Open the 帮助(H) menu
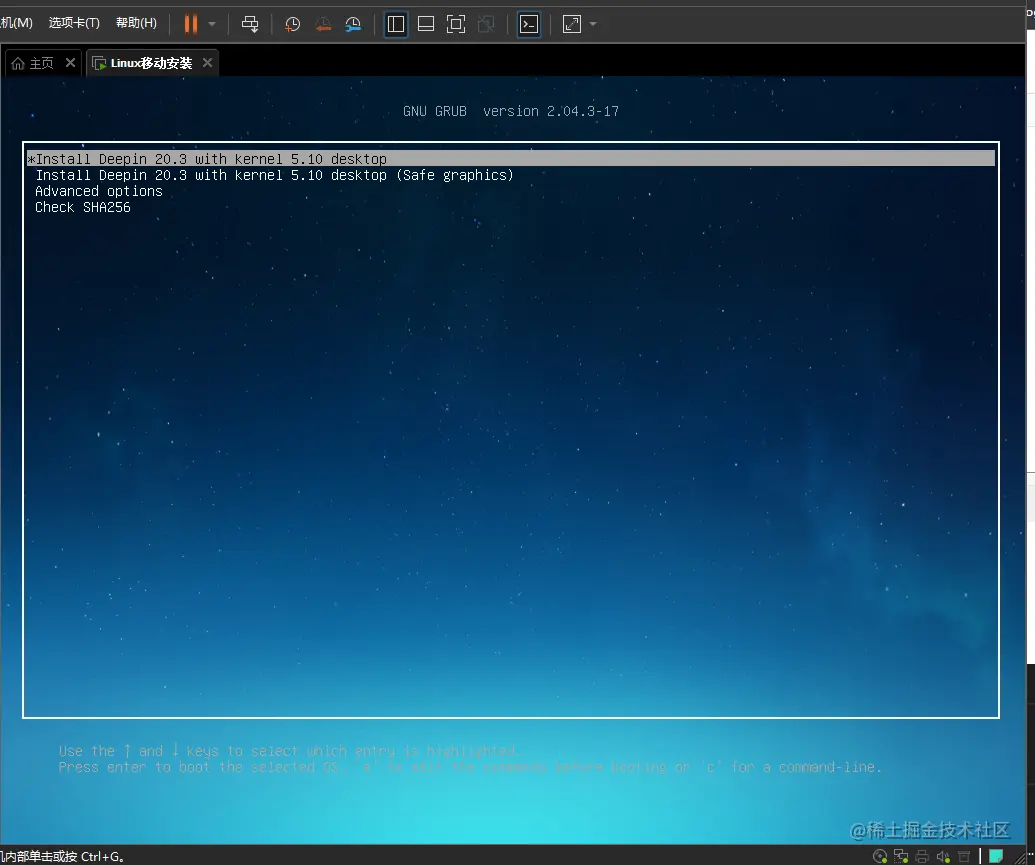 pyautogui.click(x=137, y=23)
